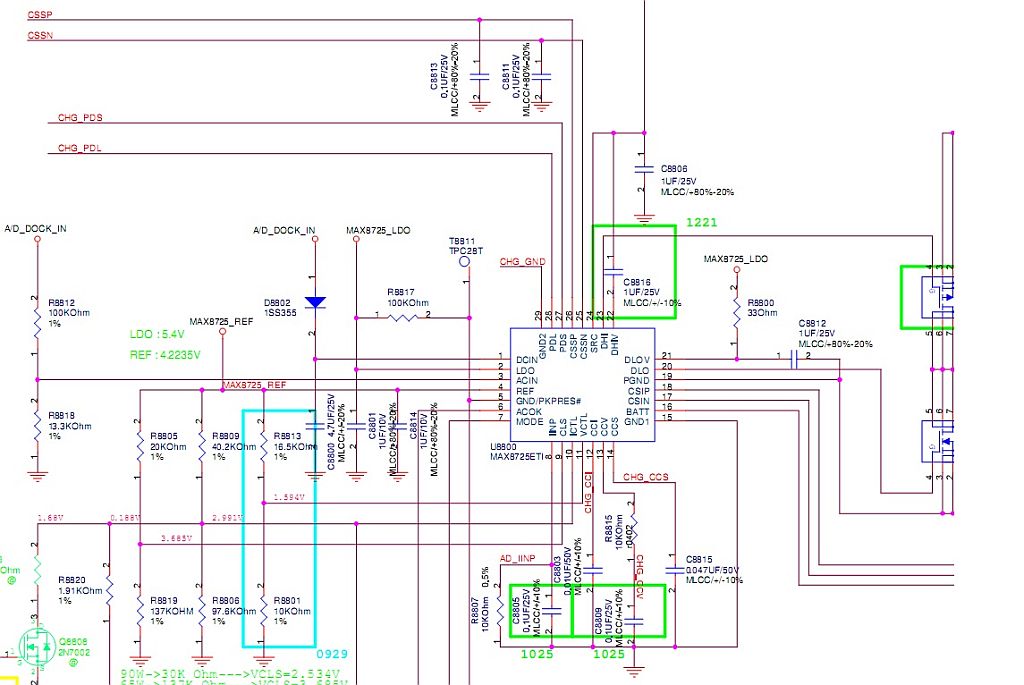Click the '90W->30K Ohm--->VCLS=2.534V' note

point(229,675)
